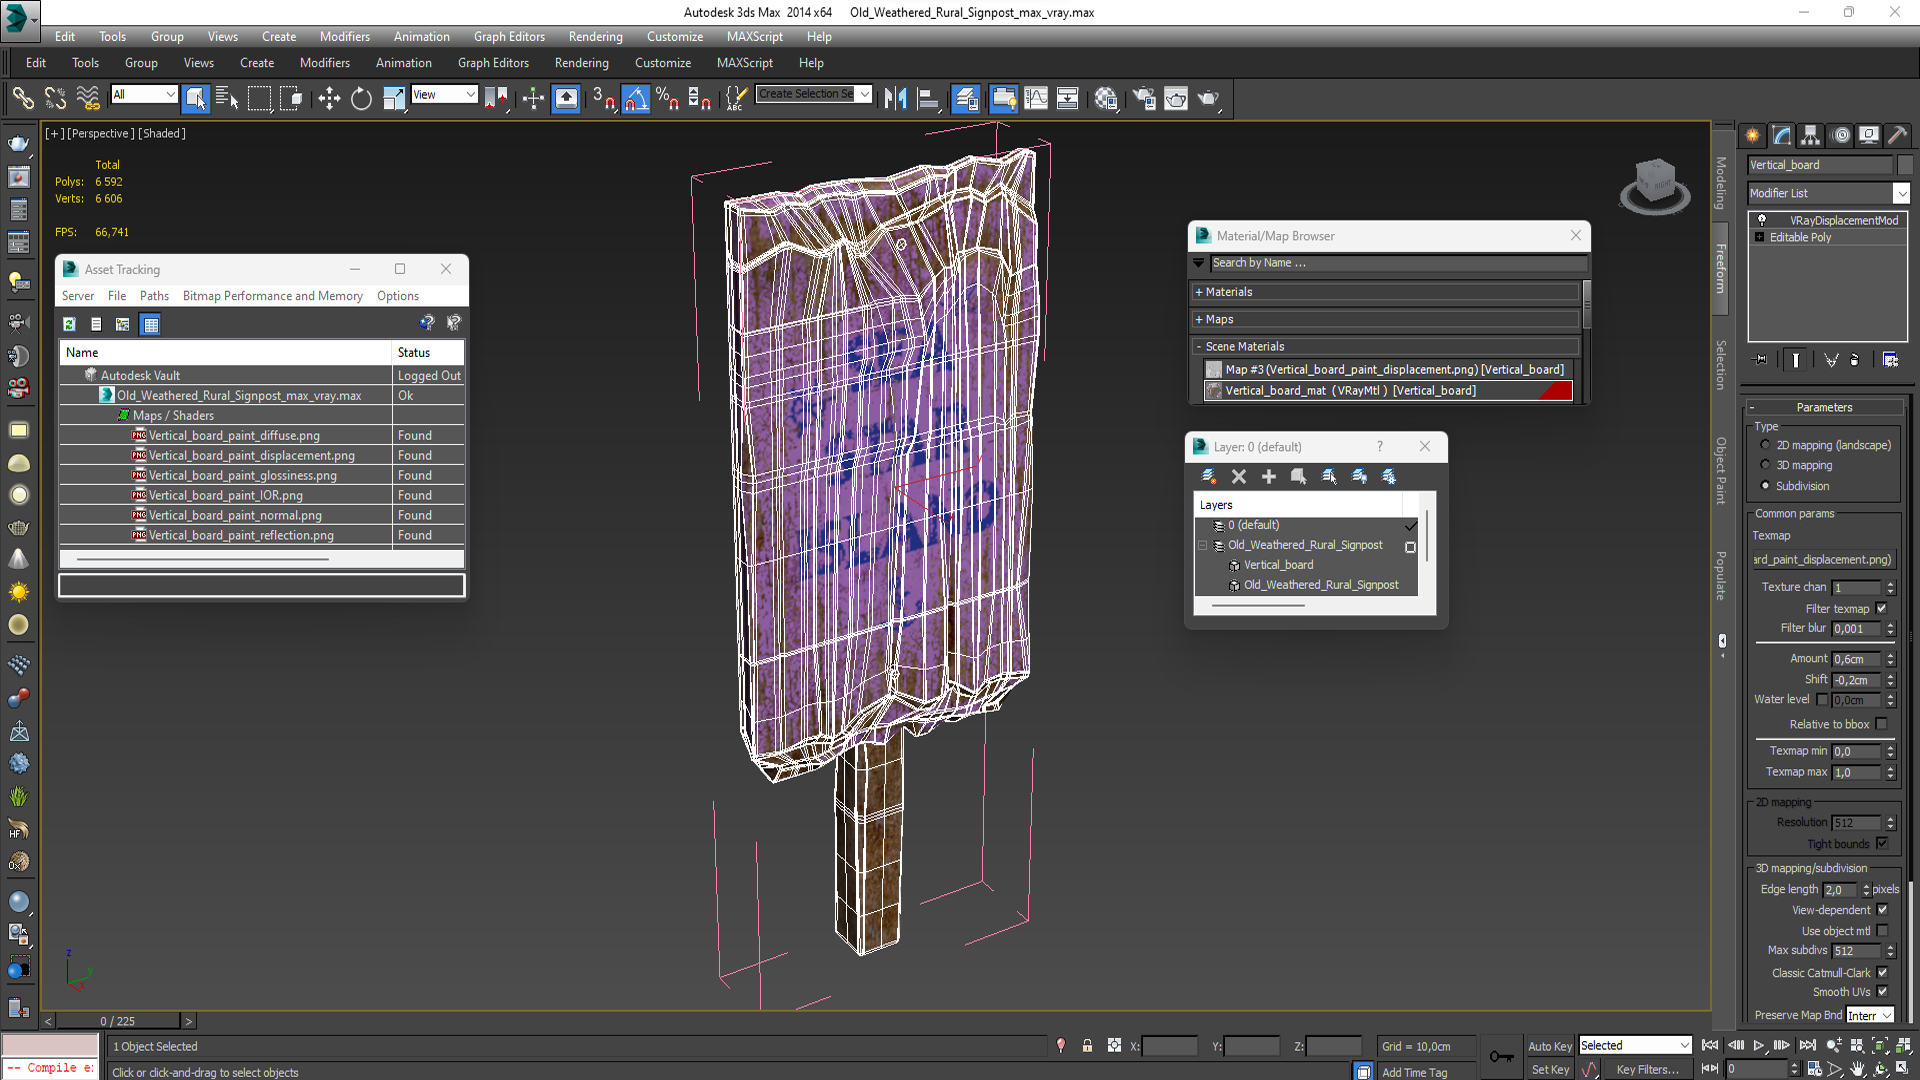Click Select by Name tool
The width and height of the screenshot is (1920, 1080).
coord(227,98)
